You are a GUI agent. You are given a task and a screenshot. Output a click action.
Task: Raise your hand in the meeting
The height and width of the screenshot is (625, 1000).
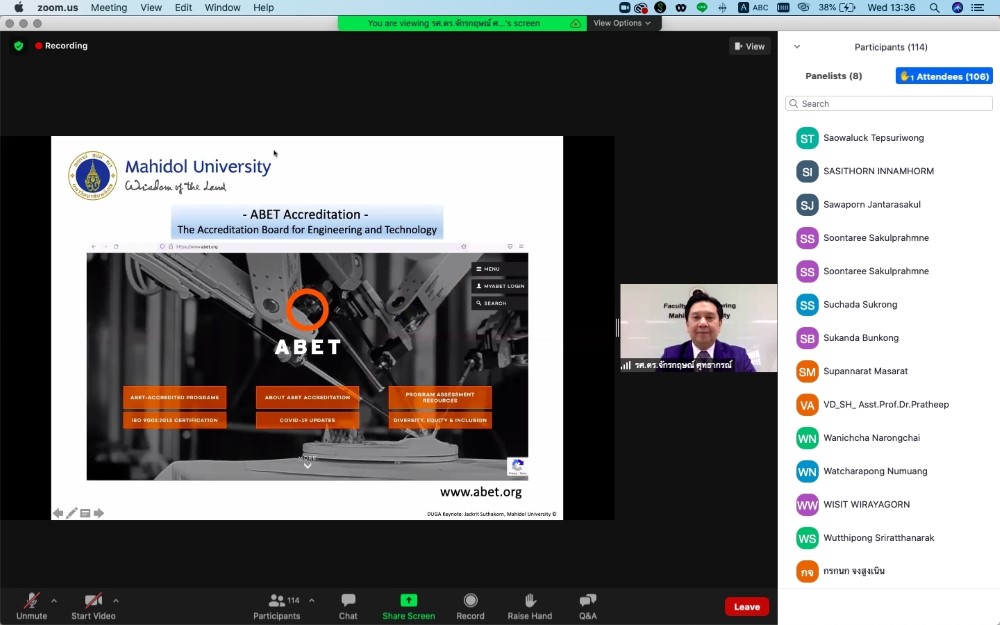pyautogui.click(x=529, y=601)
